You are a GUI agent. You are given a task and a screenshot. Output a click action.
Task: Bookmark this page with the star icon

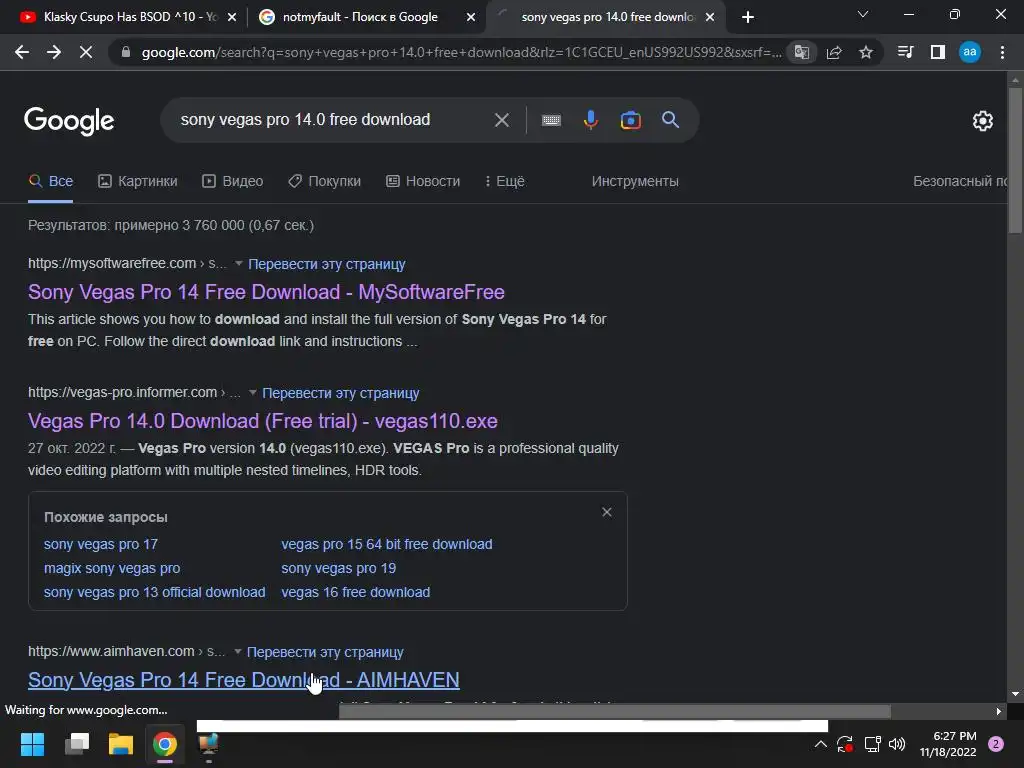coord(865,52)
